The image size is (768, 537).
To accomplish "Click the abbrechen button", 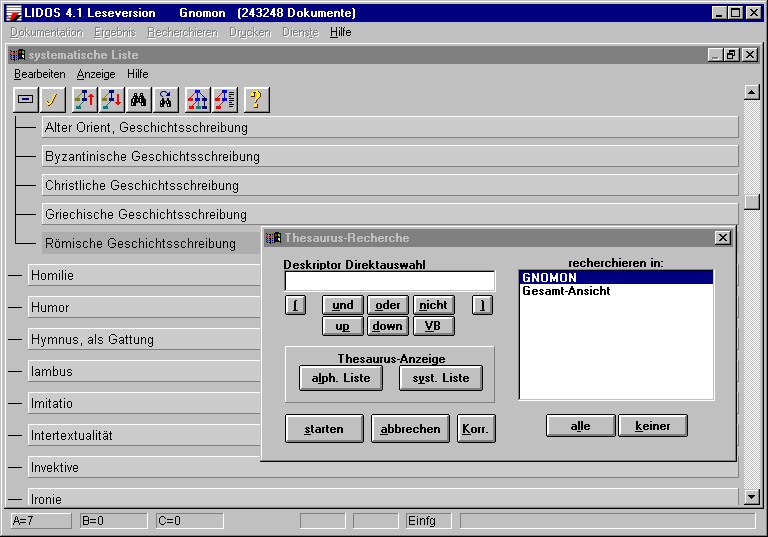I will 410,429.
